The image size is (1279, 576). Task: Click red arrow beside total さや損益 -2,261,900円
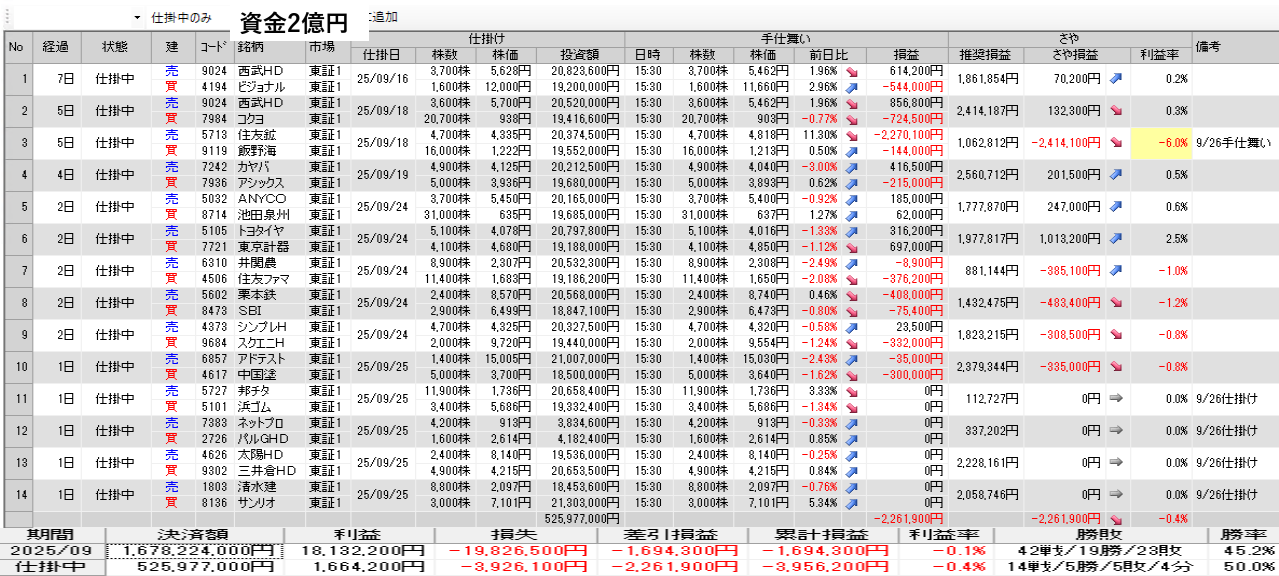[x=1115, y=519]
